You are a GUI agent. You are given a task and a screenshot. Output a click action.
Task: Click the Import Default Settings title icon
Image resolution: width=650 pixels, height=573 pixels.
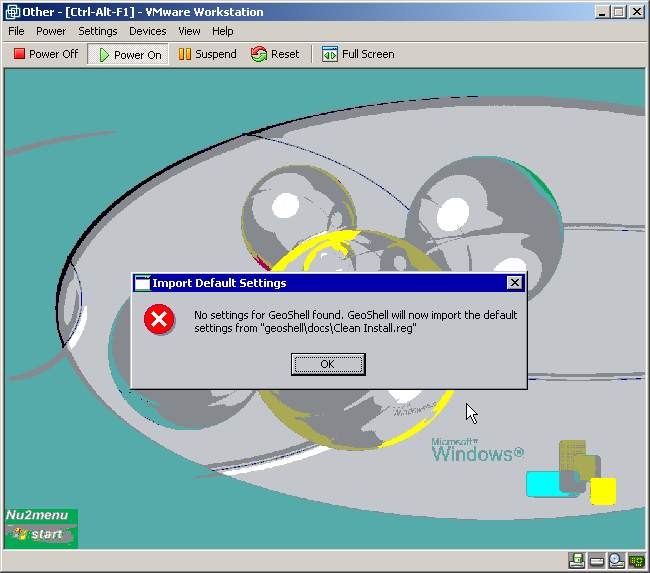142,283
